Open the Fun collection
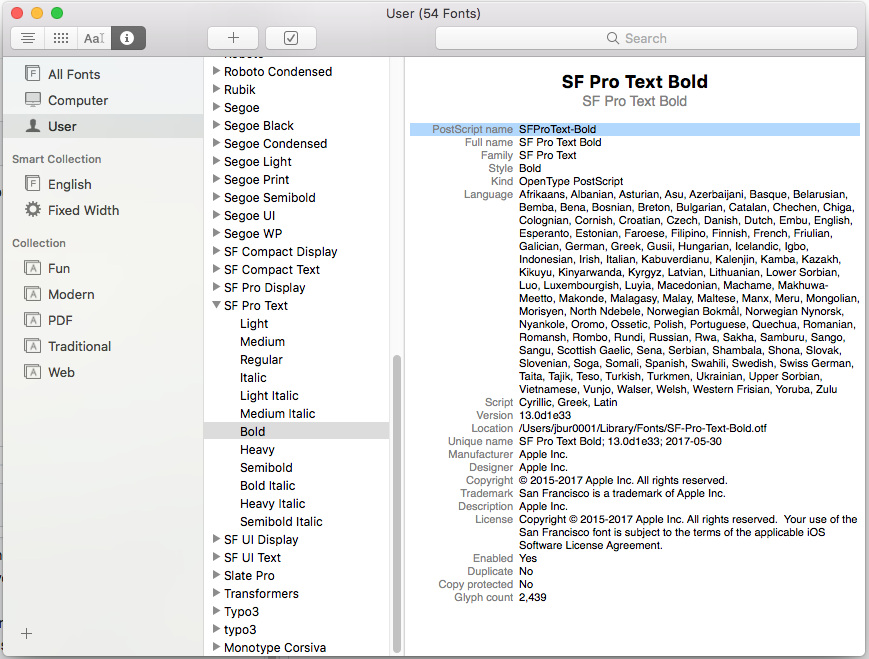This screenshot has height=659, width=869. pyautogui.click(x=58, y=269)
